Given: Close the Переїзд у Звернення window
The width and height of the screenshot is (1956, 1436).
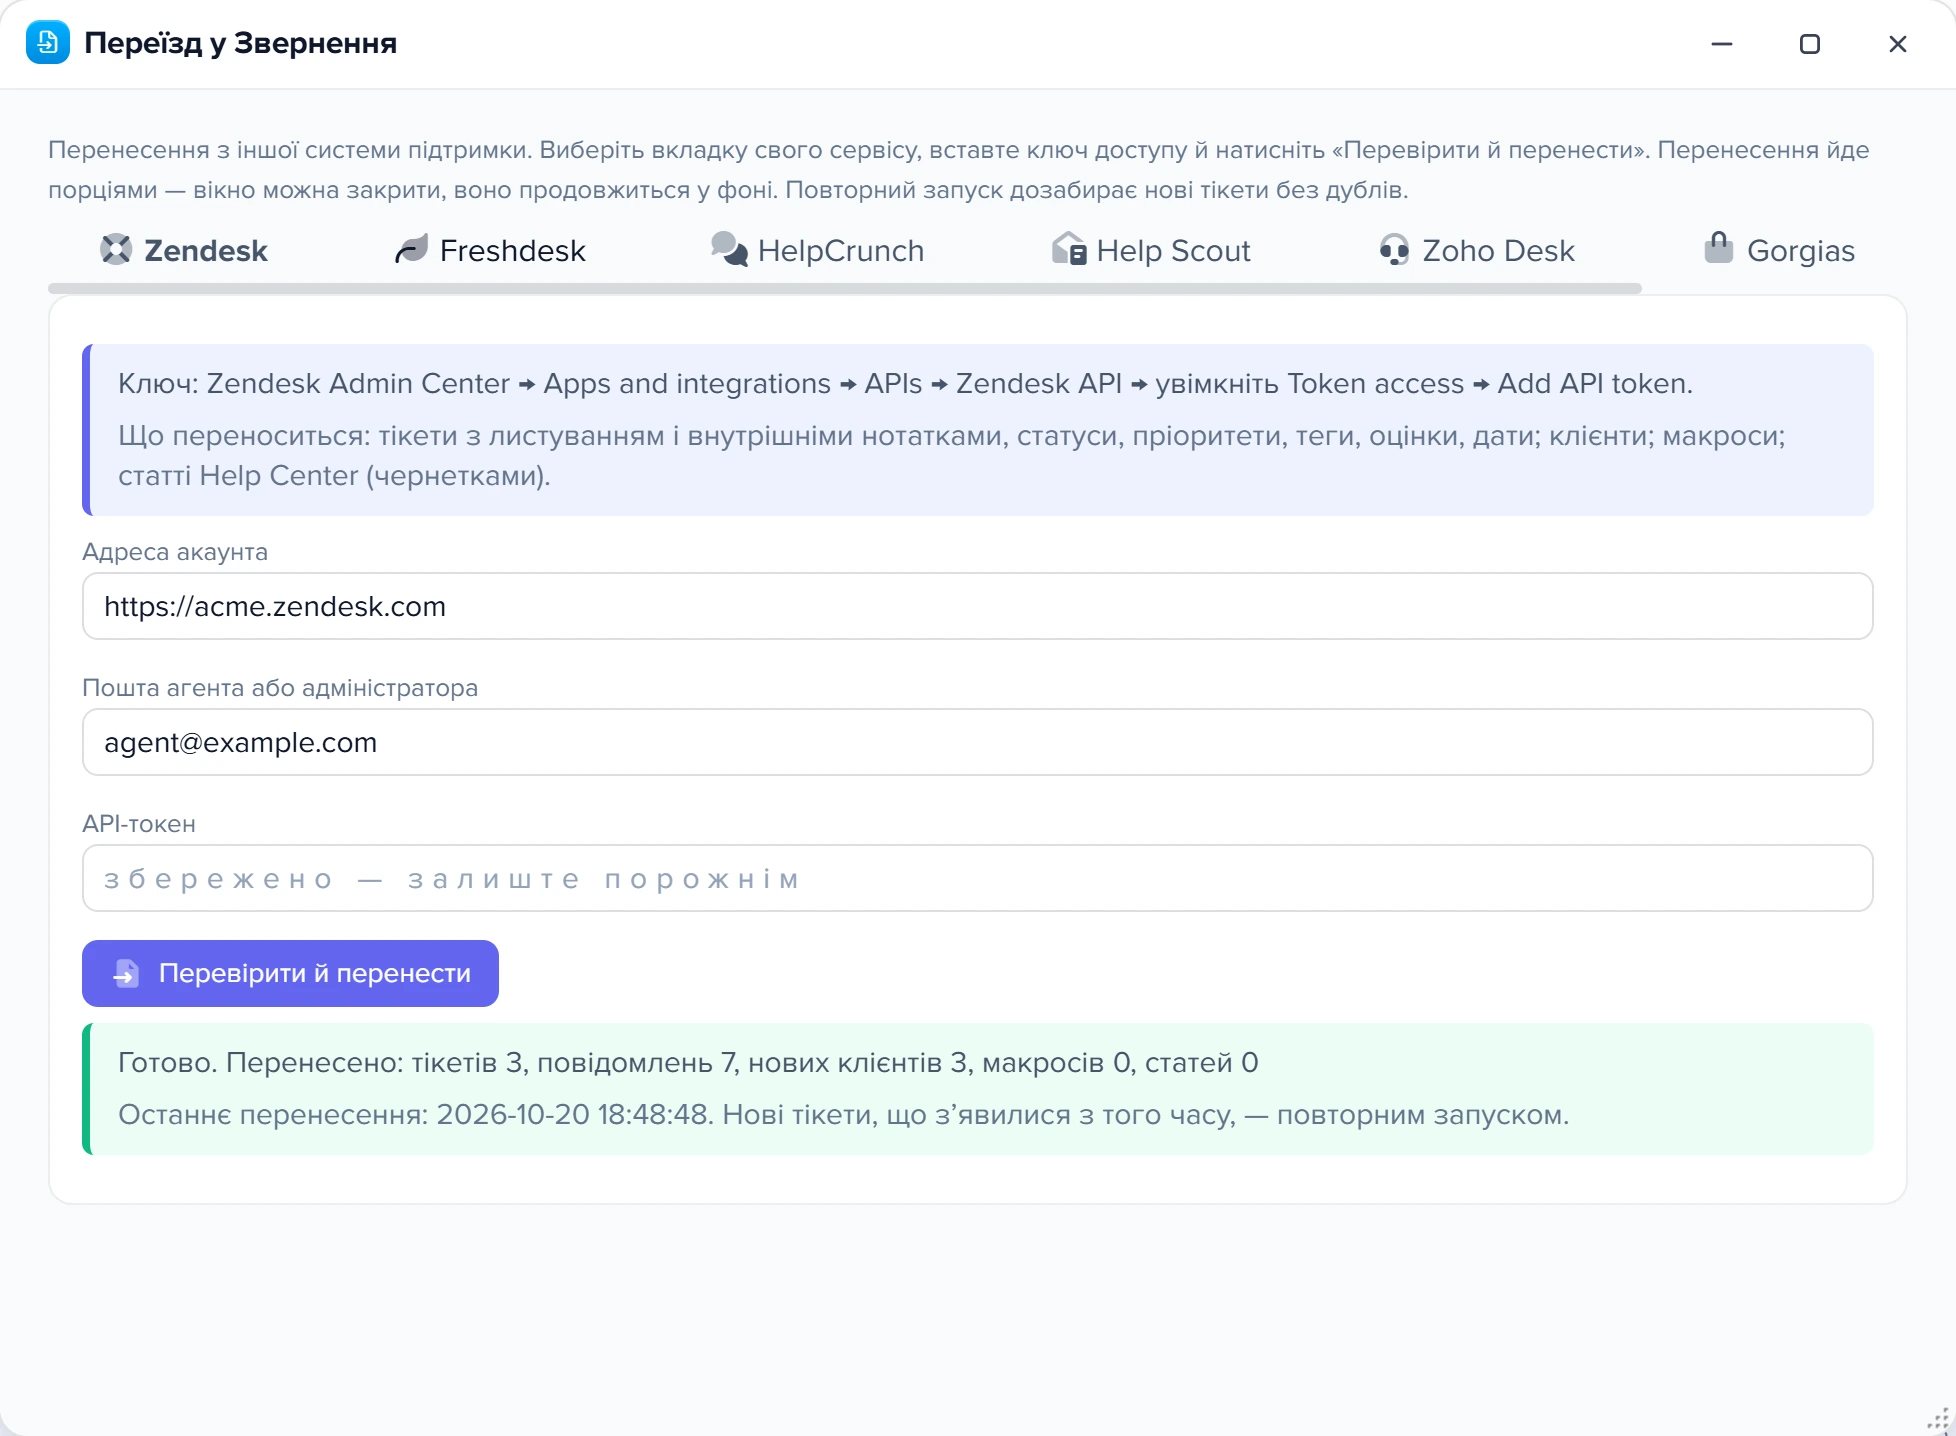Looking at the screenshot, I should (1897, 44).
